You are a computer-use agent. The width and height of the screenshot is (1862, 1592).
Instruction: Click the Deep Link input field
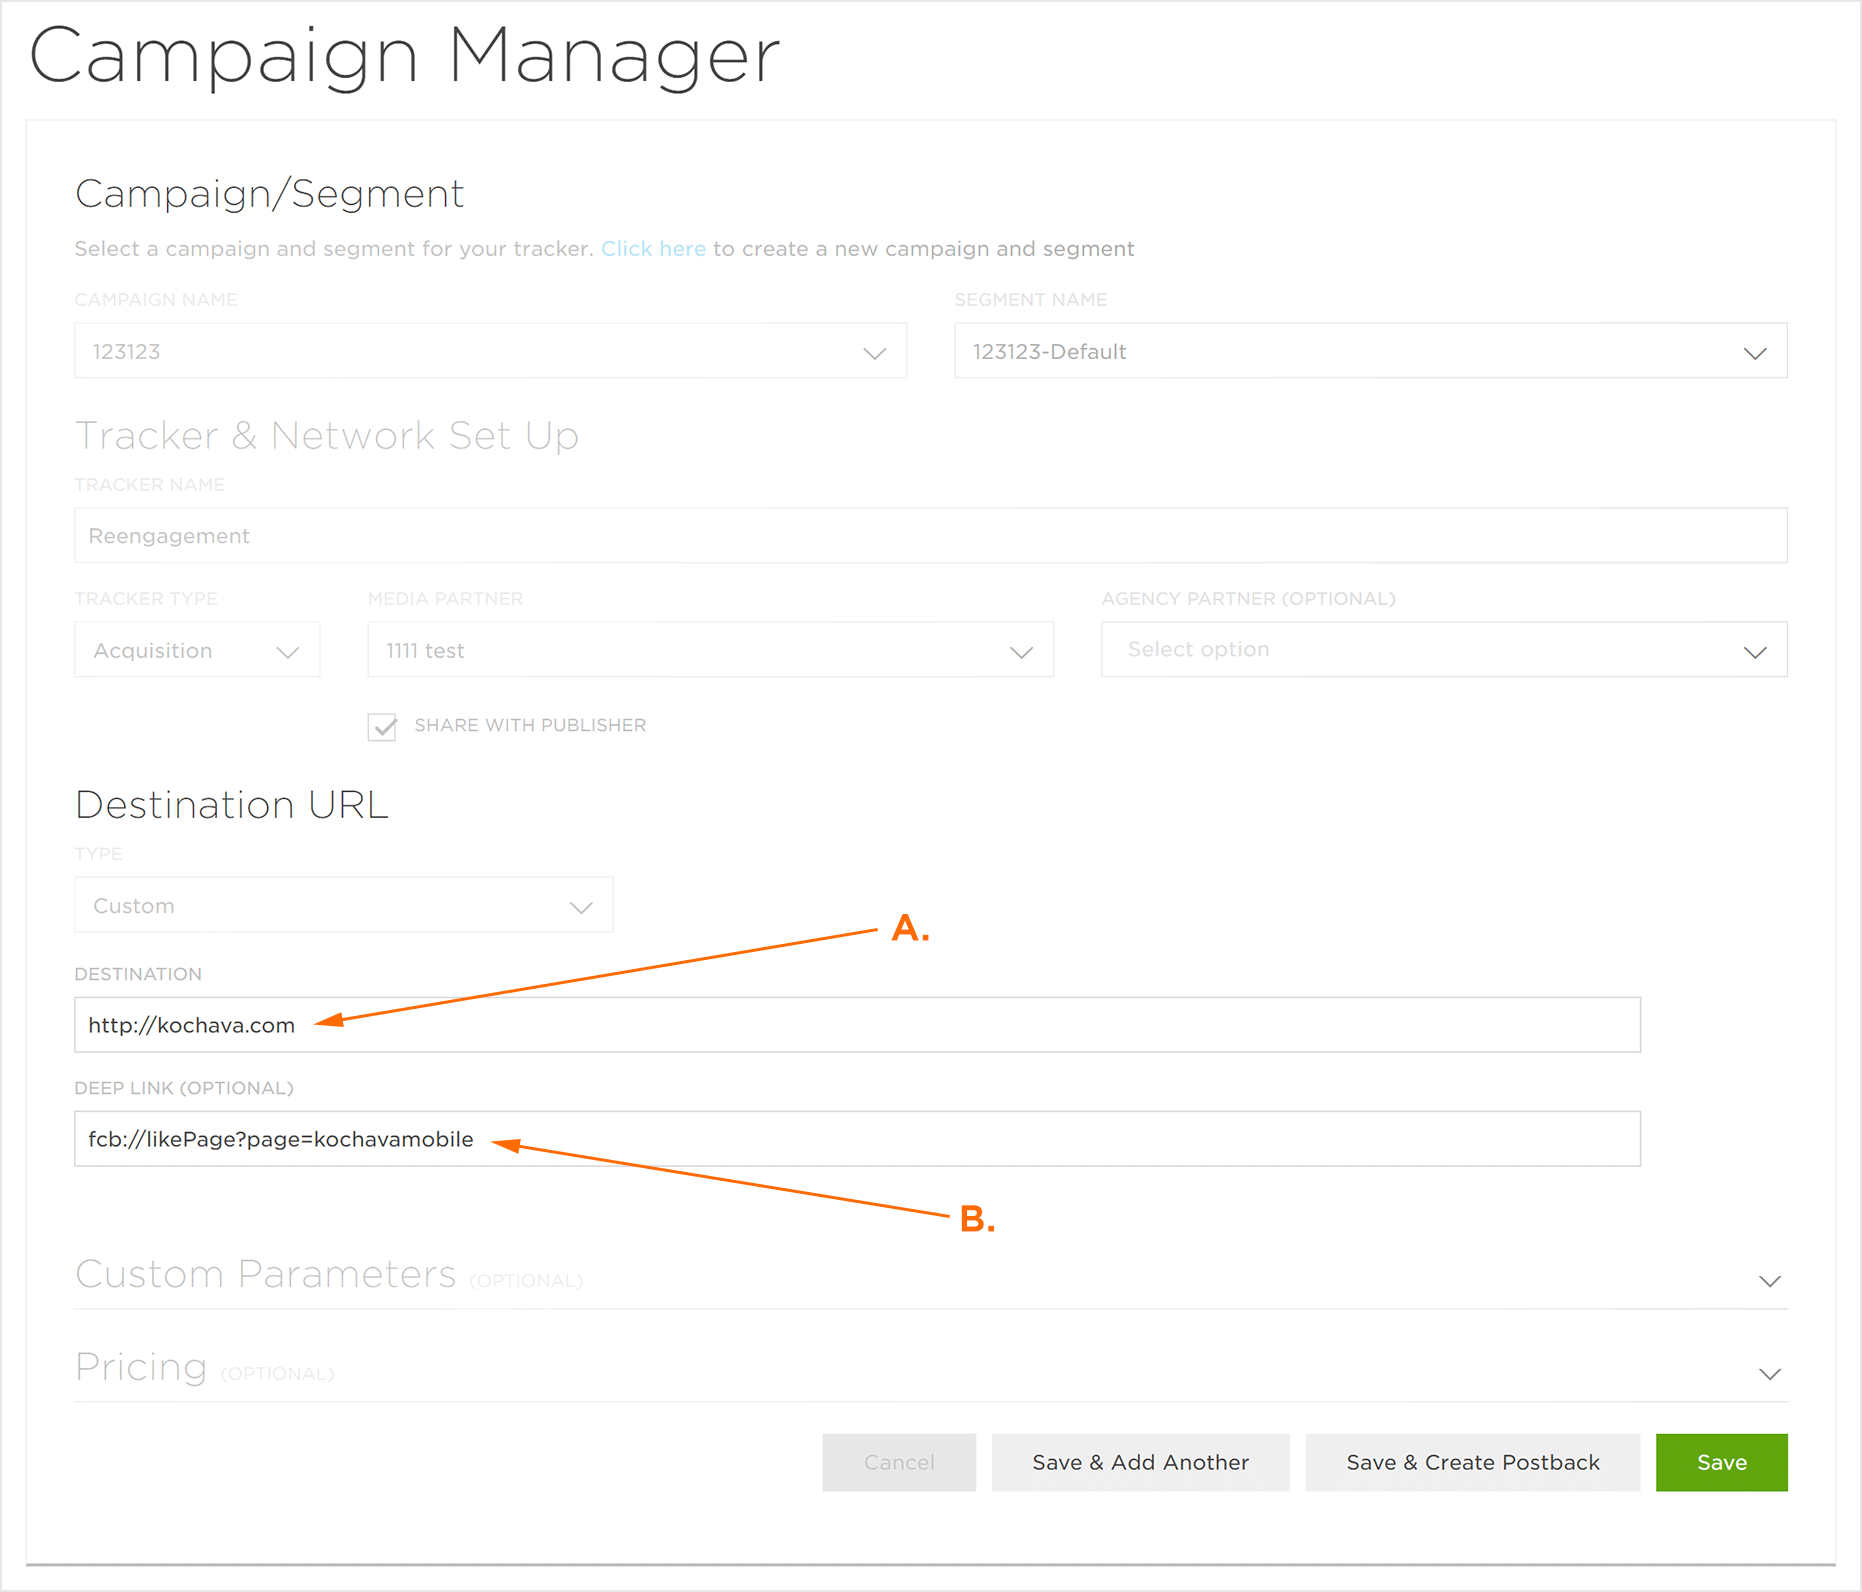(857, 1139)
